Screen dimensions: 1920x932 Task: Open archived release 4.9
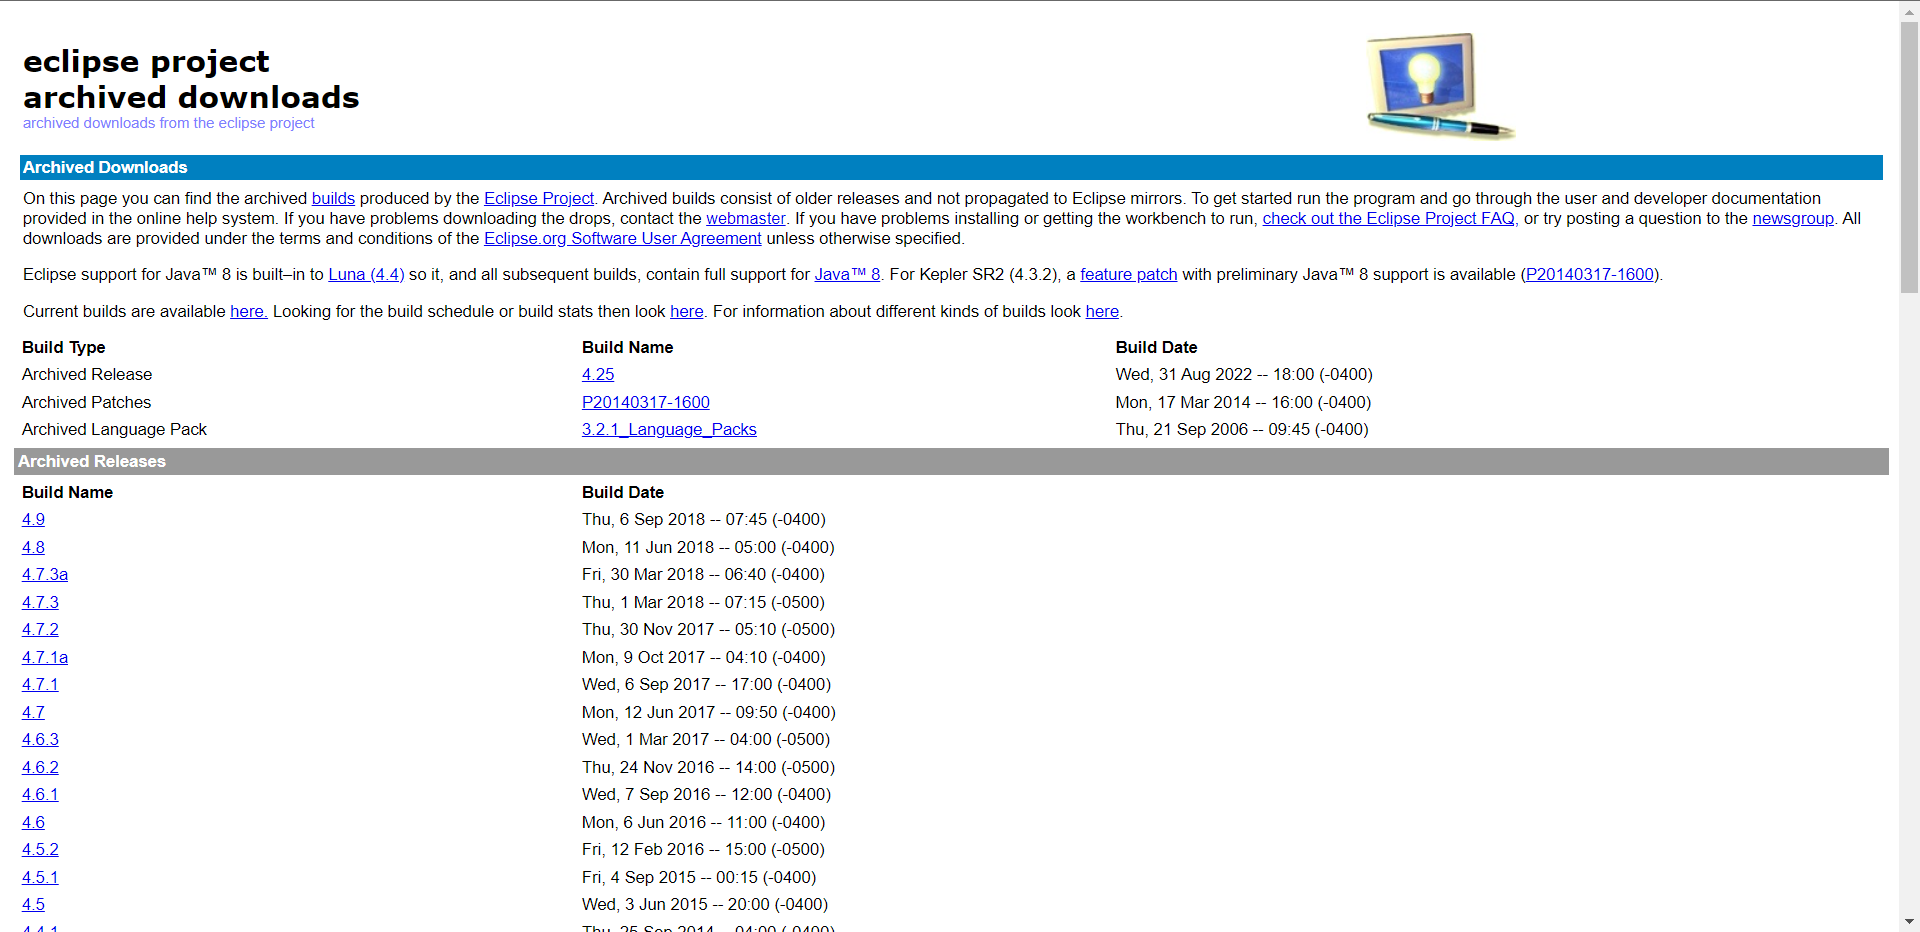(x=33, y=519)
